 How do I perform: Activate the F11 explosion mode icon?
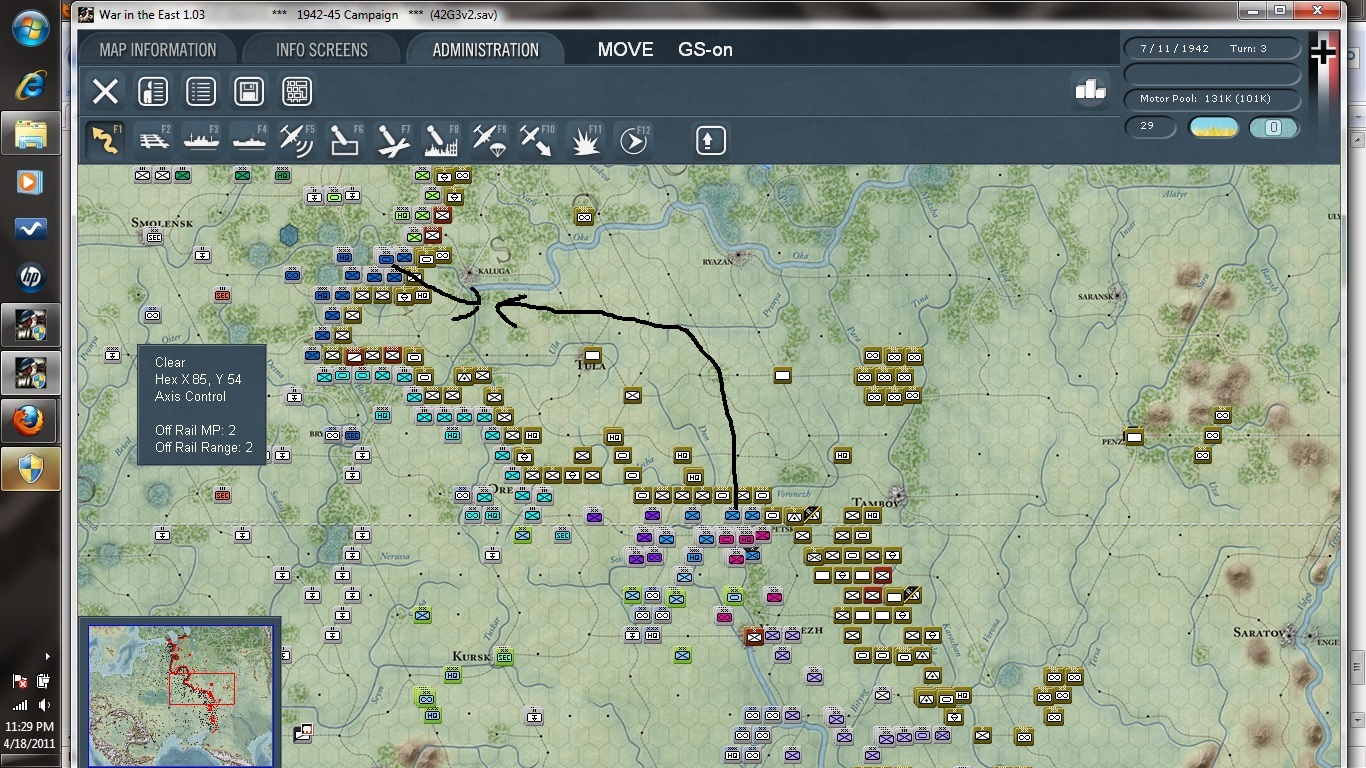tap(586, 140)
